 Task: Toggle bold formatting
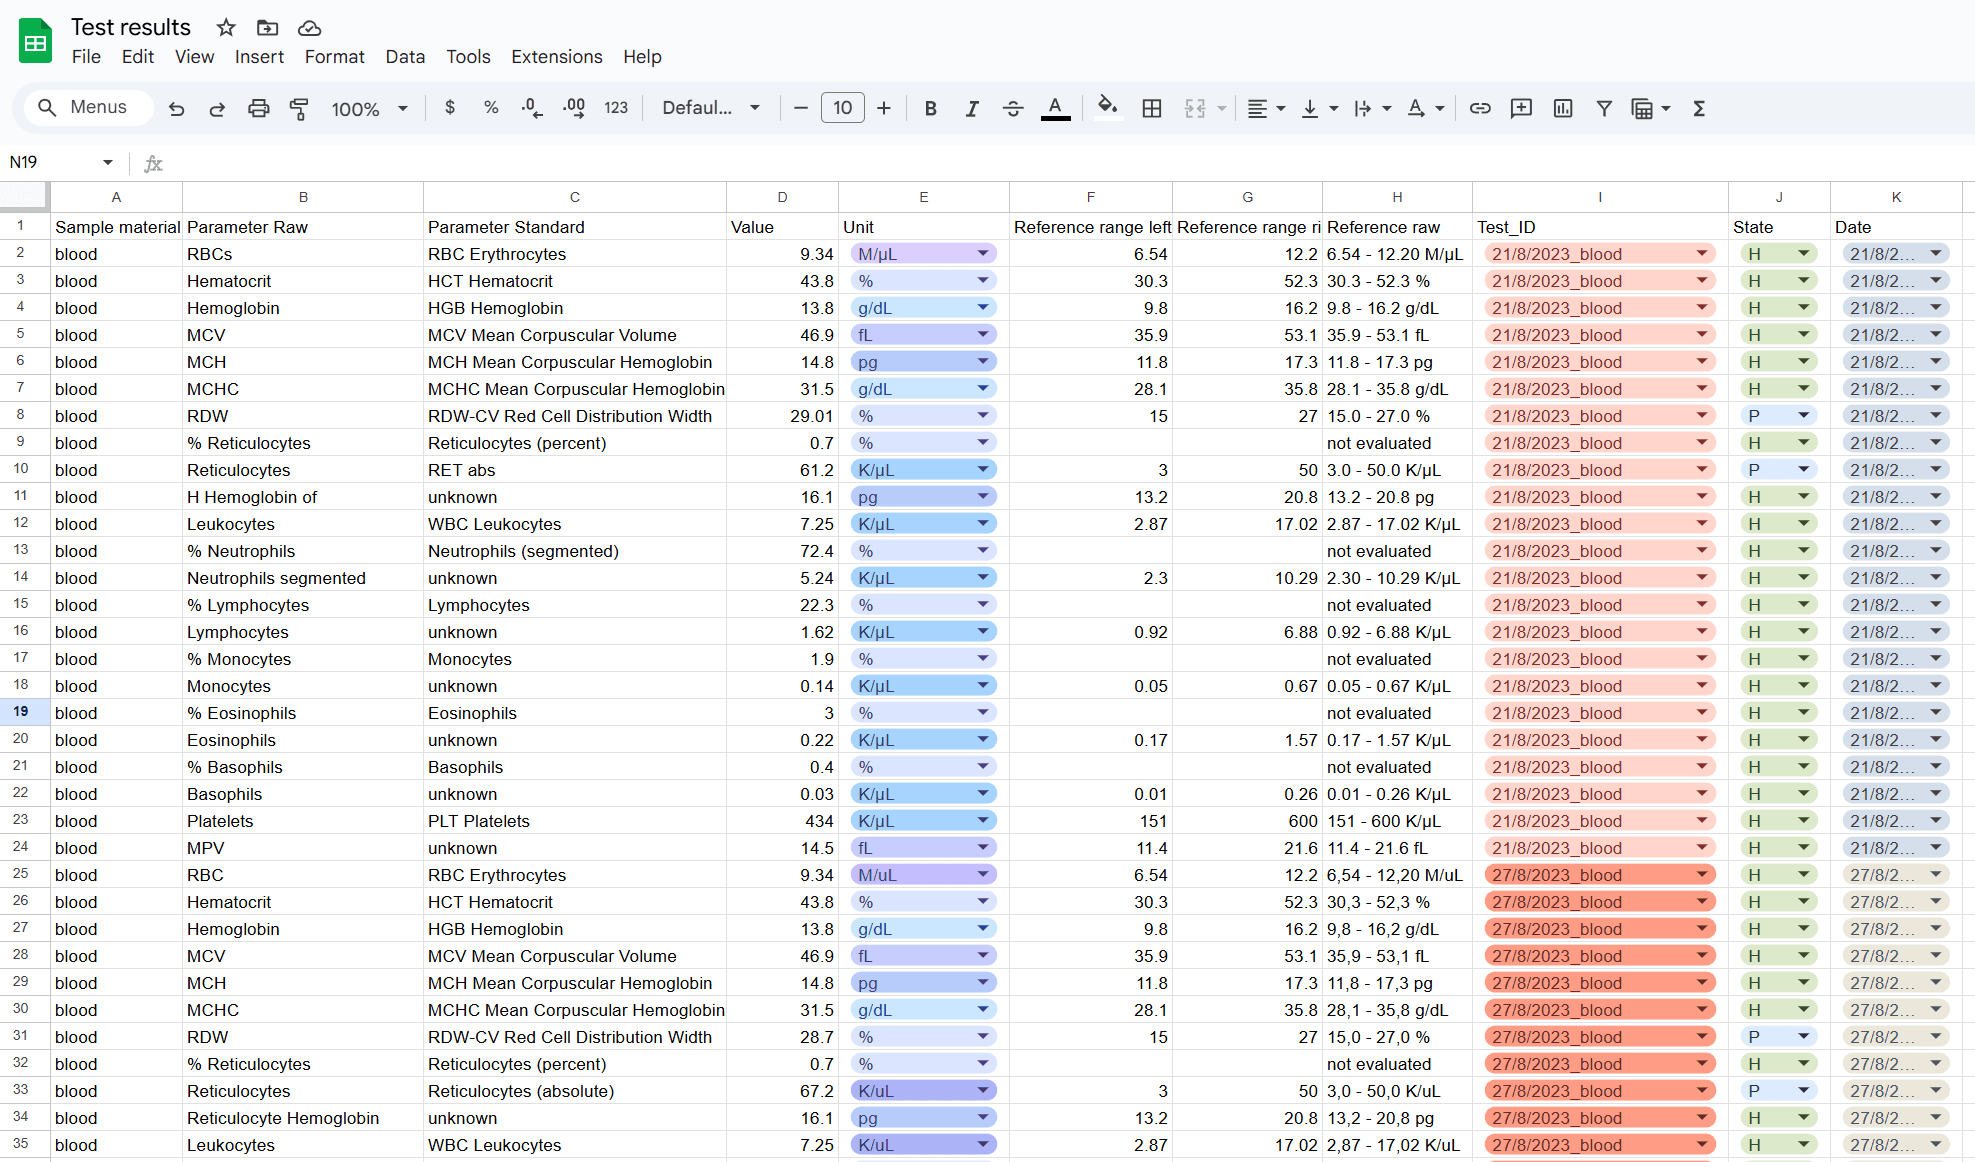pyautogui.click(x=930, y=108)
